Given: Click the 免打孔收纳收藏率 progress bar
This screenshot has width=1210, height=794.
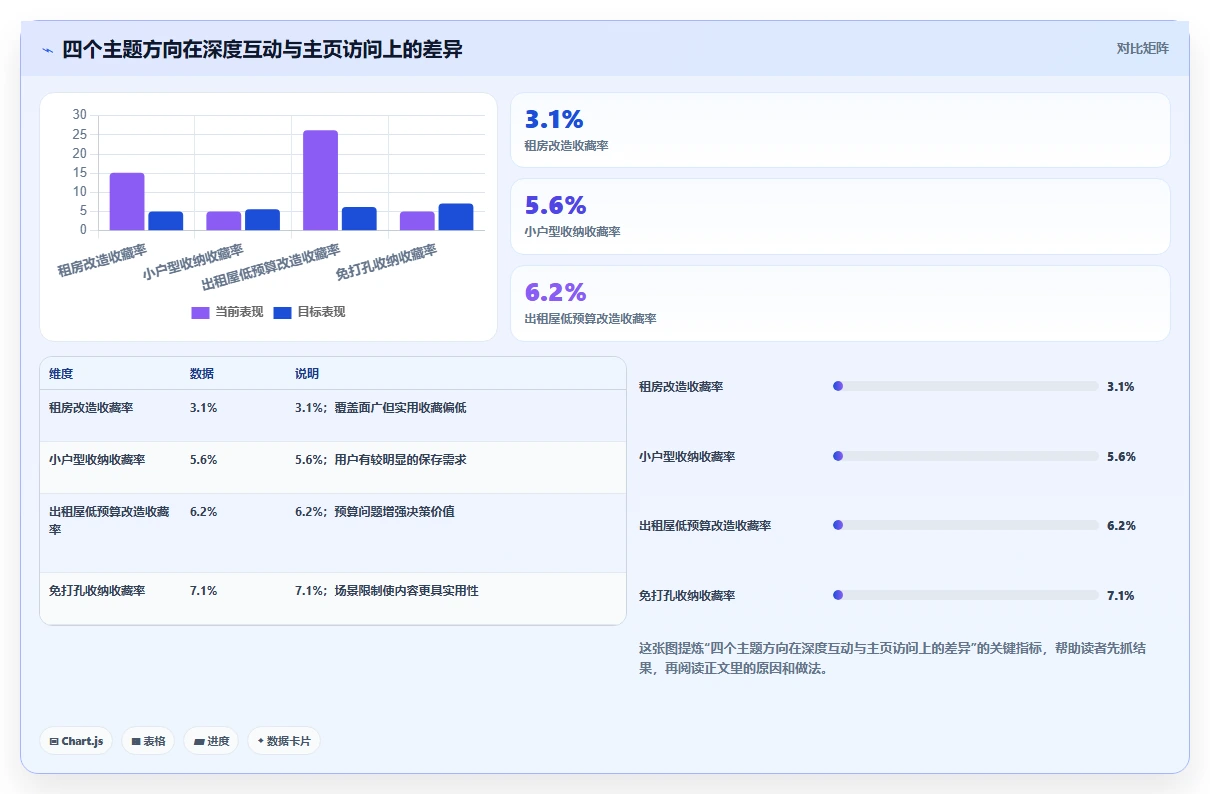Looking at the screenshot, I should point(966,595).
